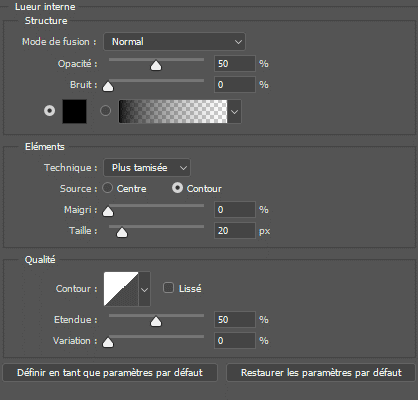Click the Opacité value field showing 50
The height and width of the screenshot is (400, 418).
(x=235, y=64)
